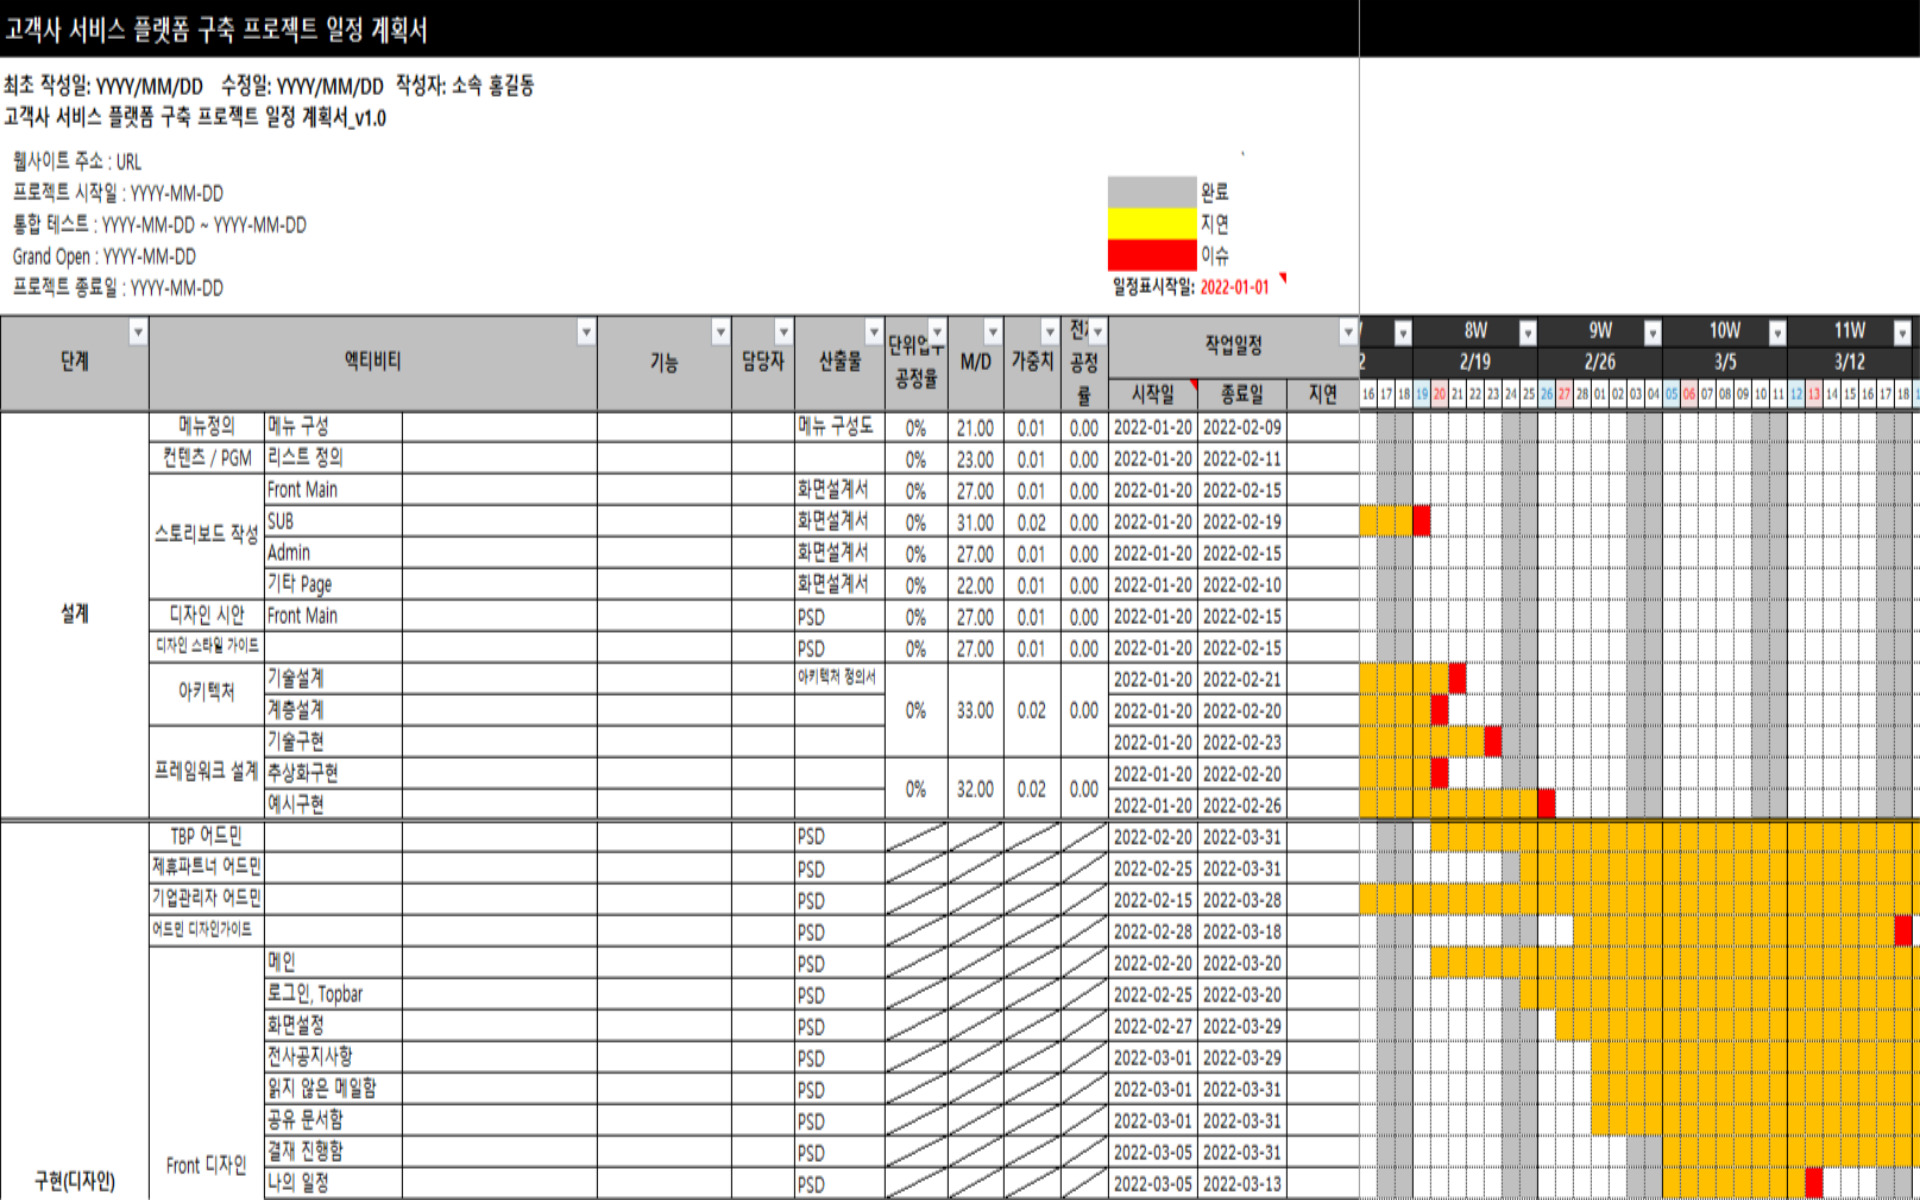Select the 디자인 스타일 가이드 cell

206,646
